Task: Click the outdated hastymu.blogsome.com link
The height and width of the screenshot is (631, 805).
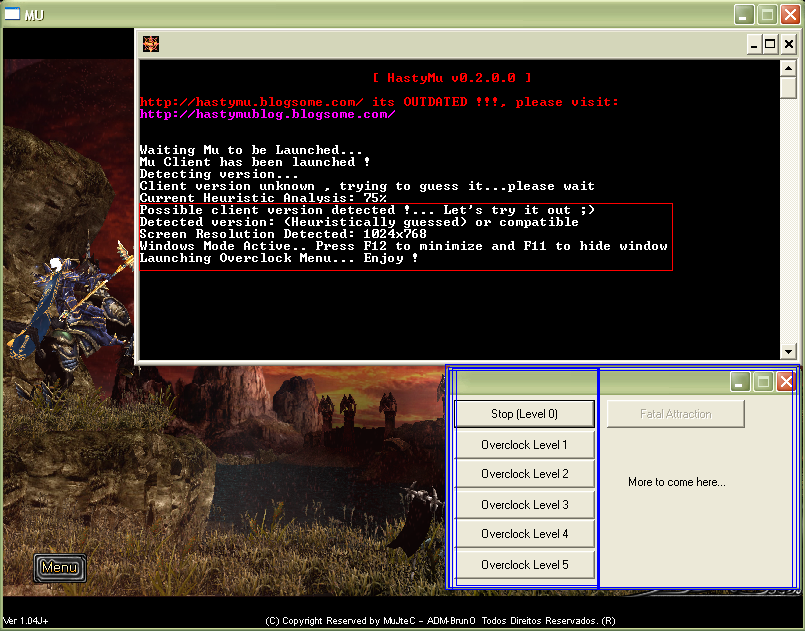Action: [252, 102]
